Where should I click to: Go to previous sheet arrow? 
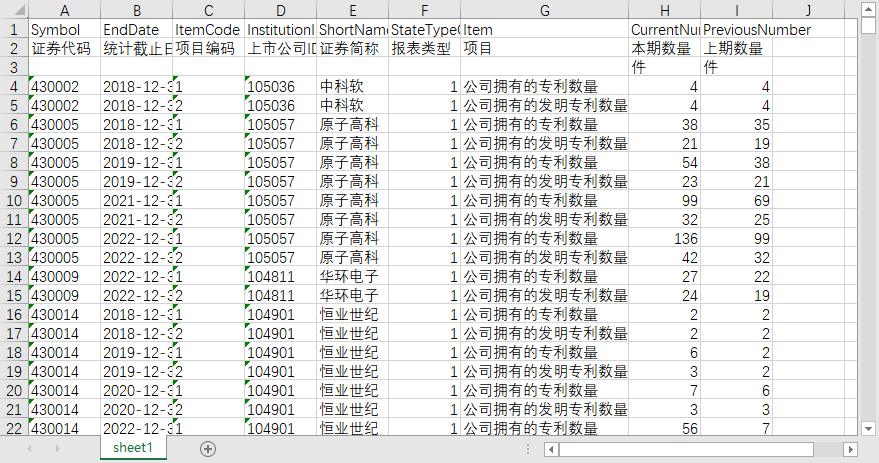(30, 448)
